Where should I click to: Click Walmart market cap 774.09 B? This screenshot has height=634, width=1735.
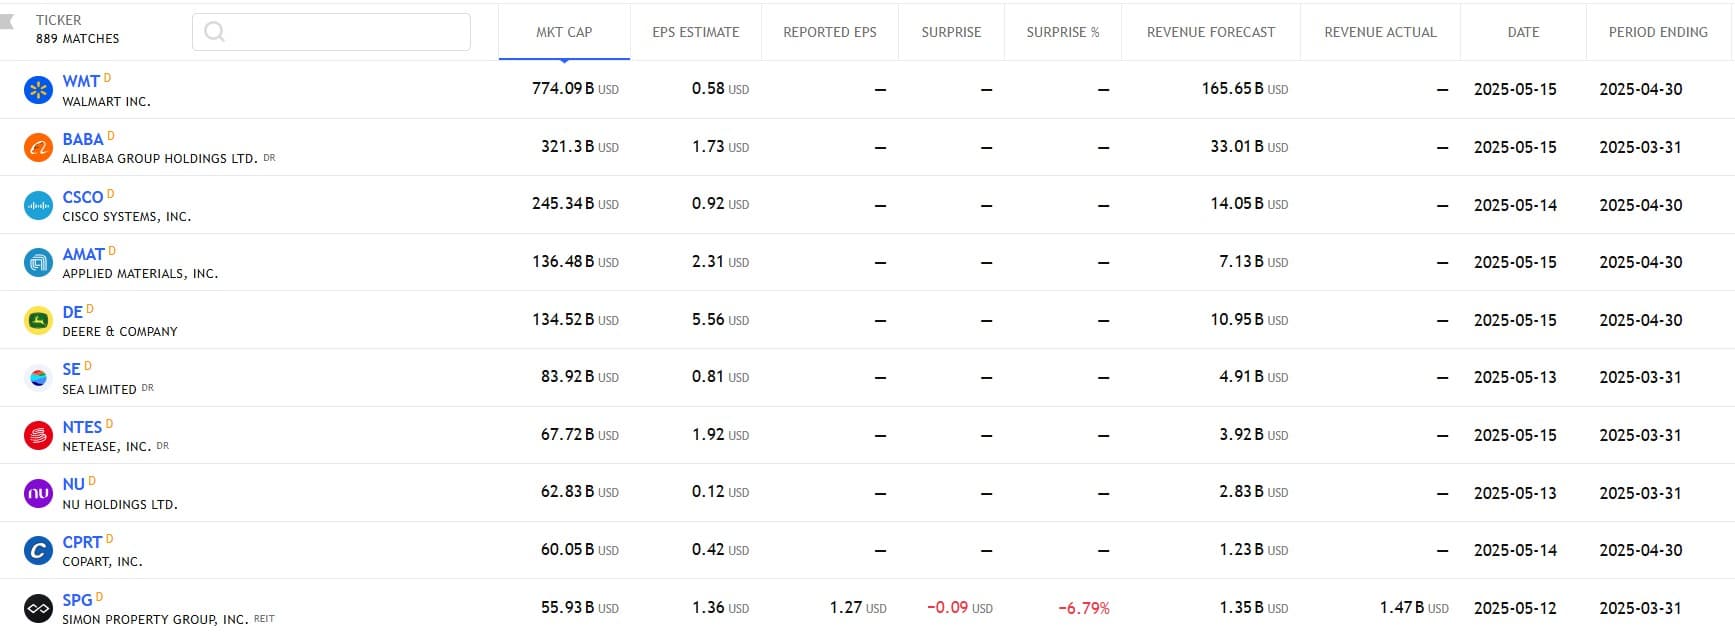[x=575, y=89]
